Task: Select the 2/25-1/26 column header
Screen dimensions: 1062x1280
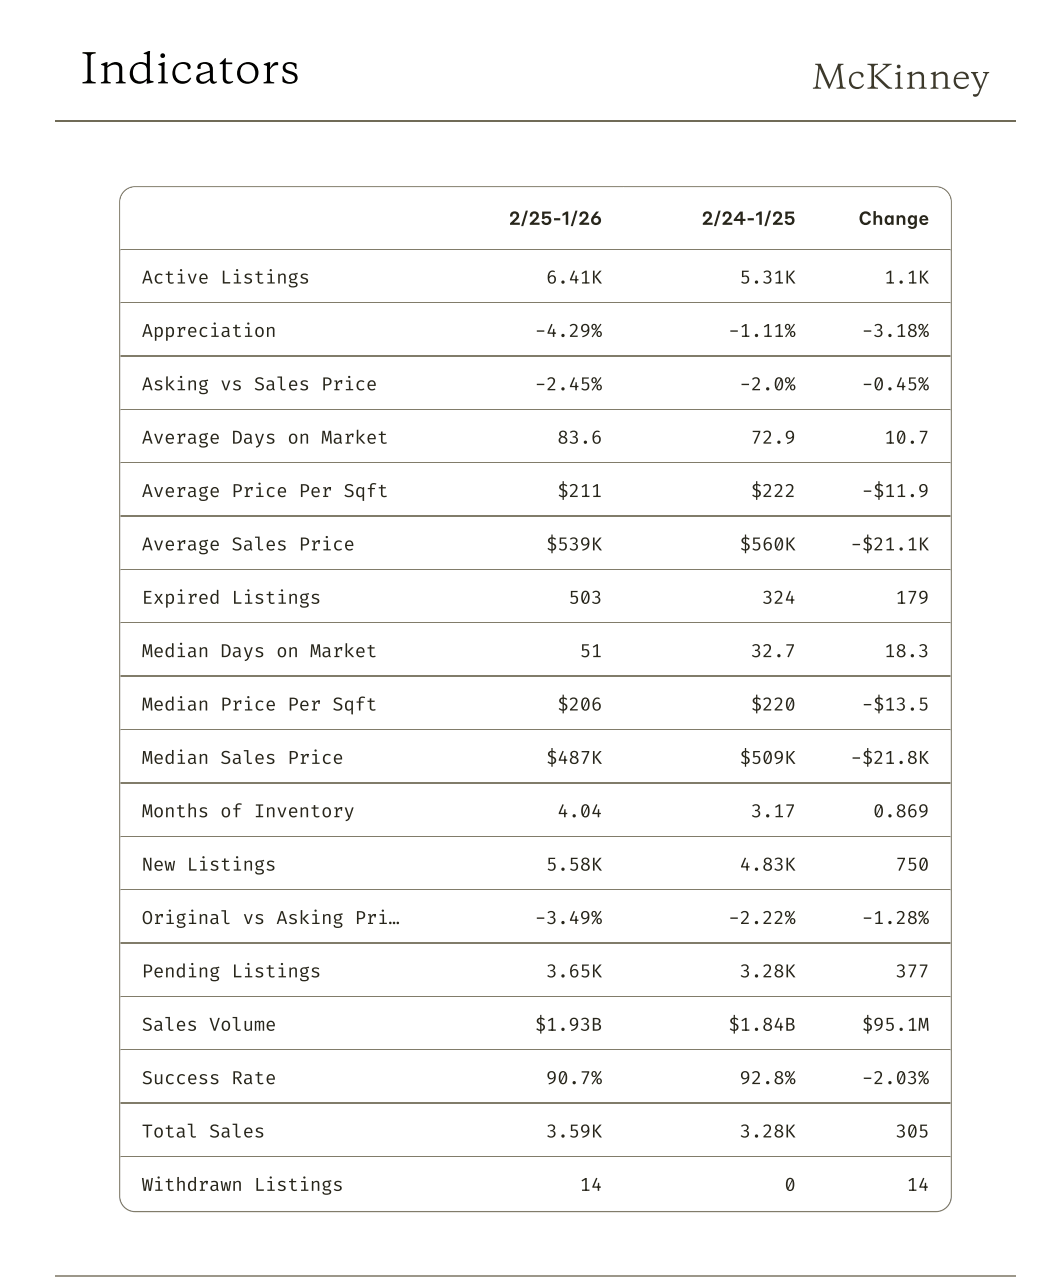Action: [x=555, y=219]
